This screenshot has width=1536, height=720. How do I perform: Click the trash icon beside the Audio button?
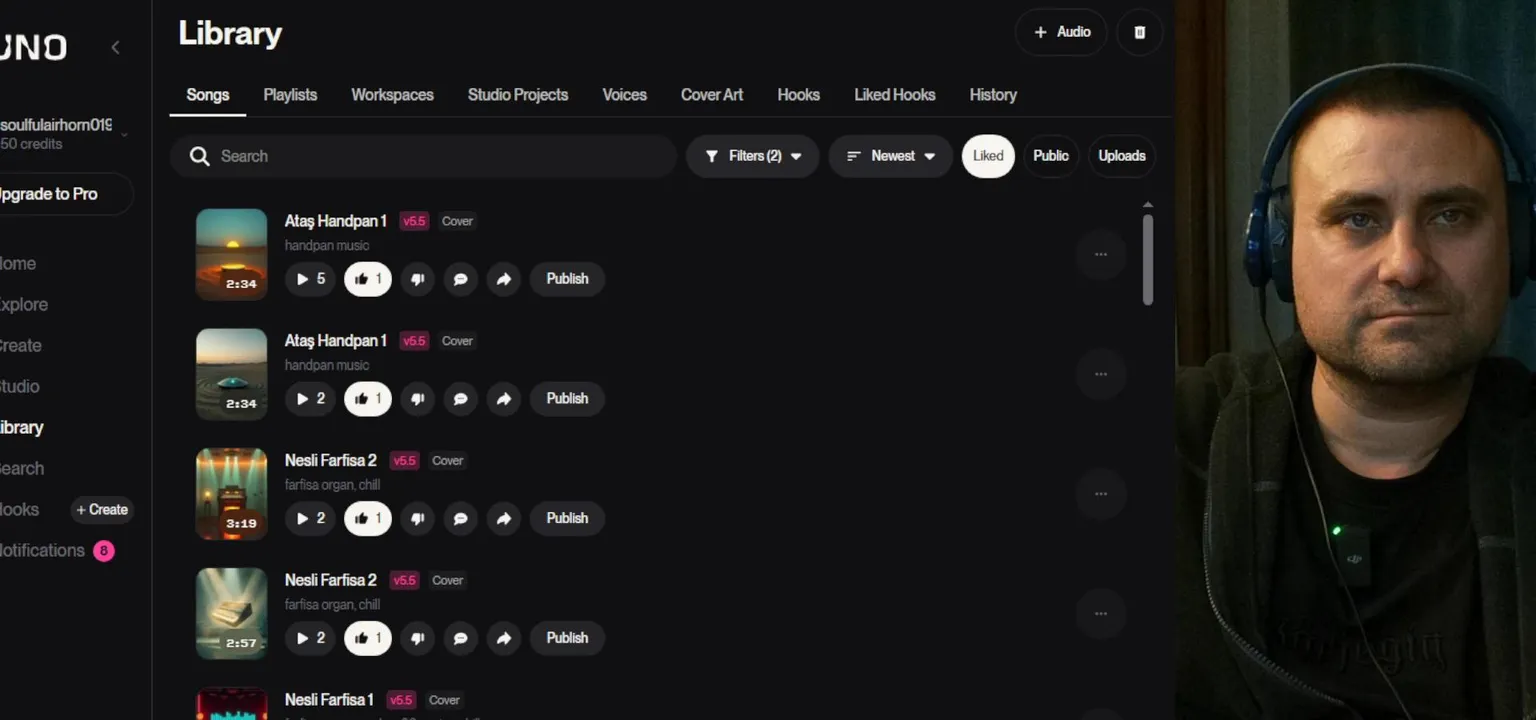coord(1139,32)
